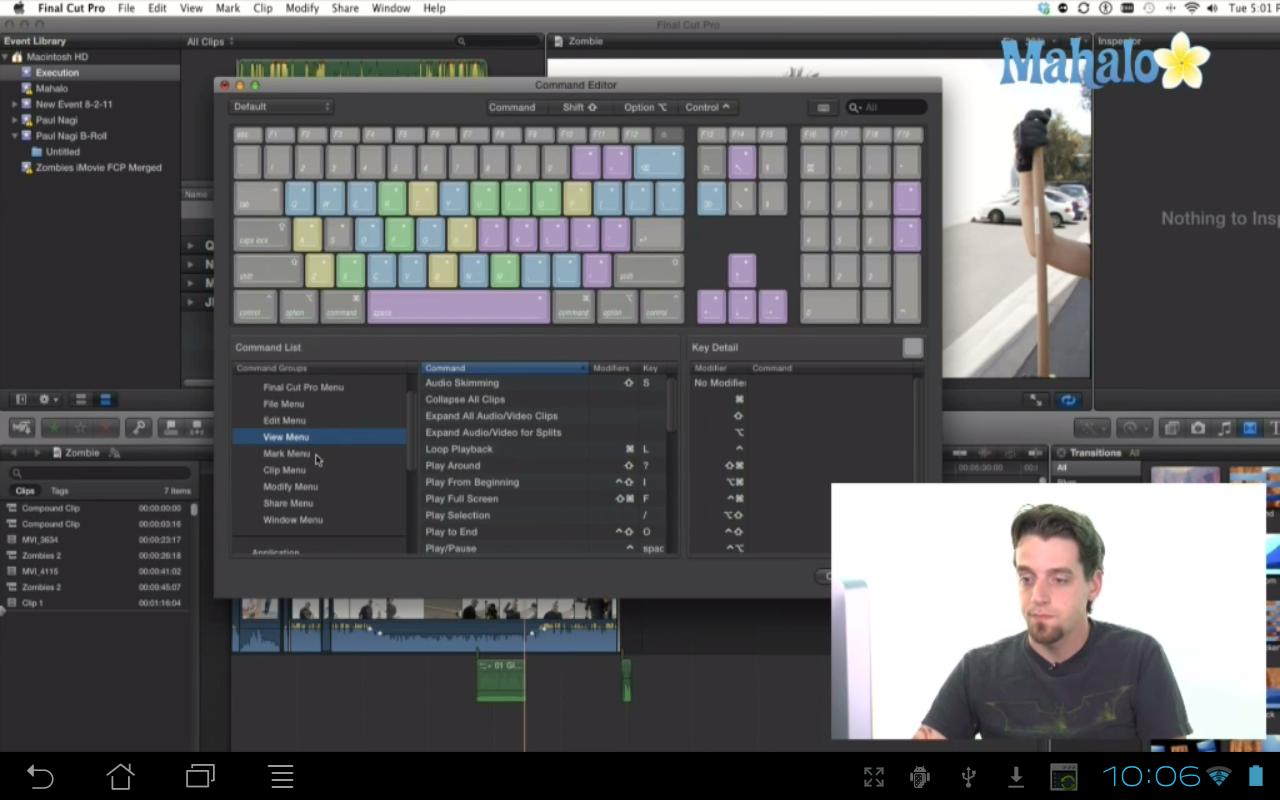Viewport: 1280px width, 800px height.
Task: Select File Menu command group
Action: [x=284, y=404]
